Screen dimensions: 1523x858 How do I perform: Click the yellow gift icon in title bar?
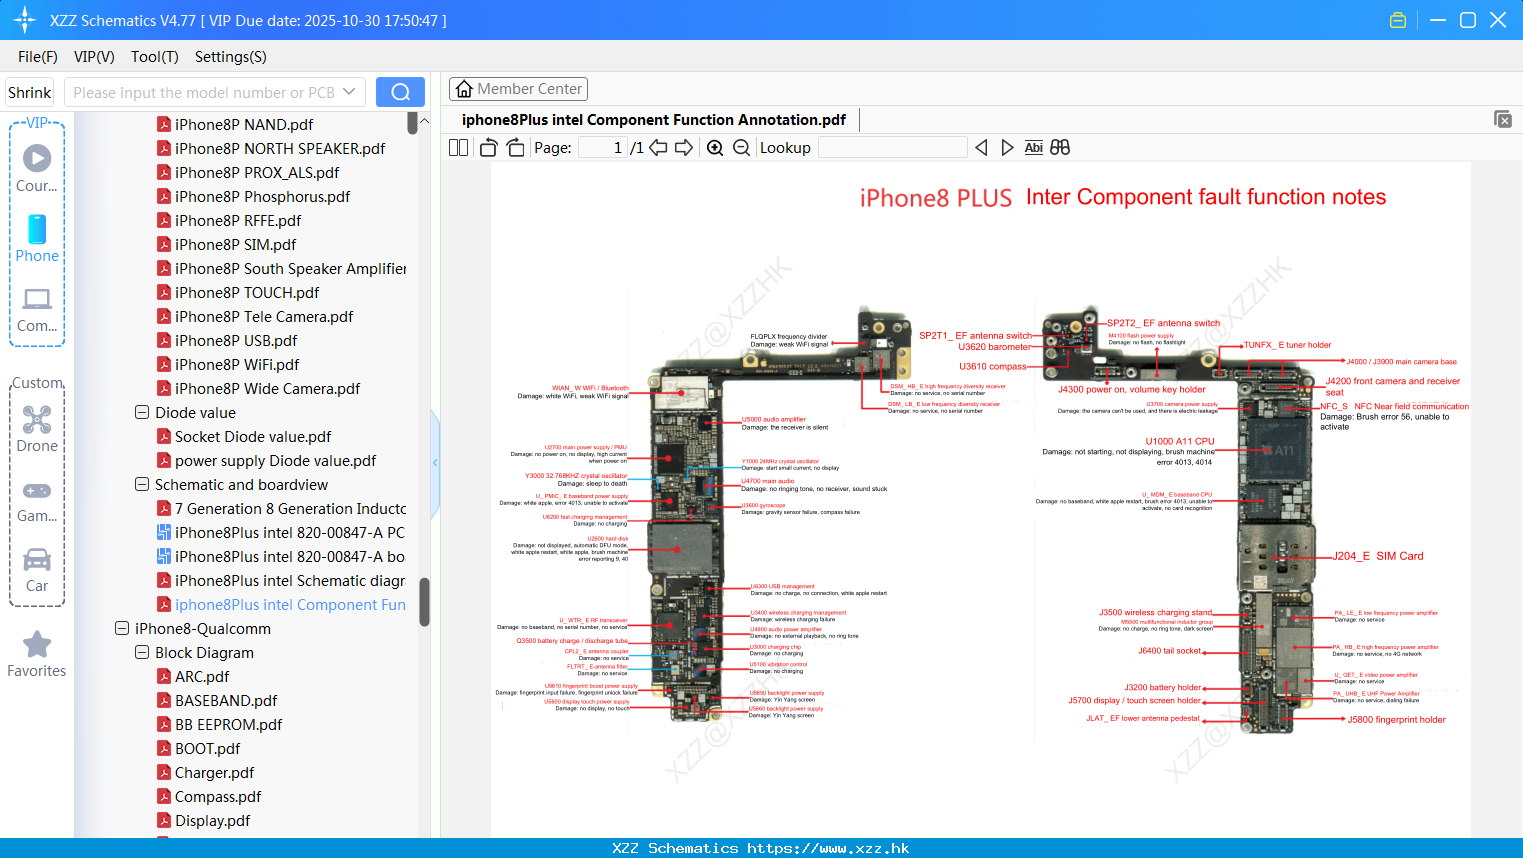[x=1398, y=20]
